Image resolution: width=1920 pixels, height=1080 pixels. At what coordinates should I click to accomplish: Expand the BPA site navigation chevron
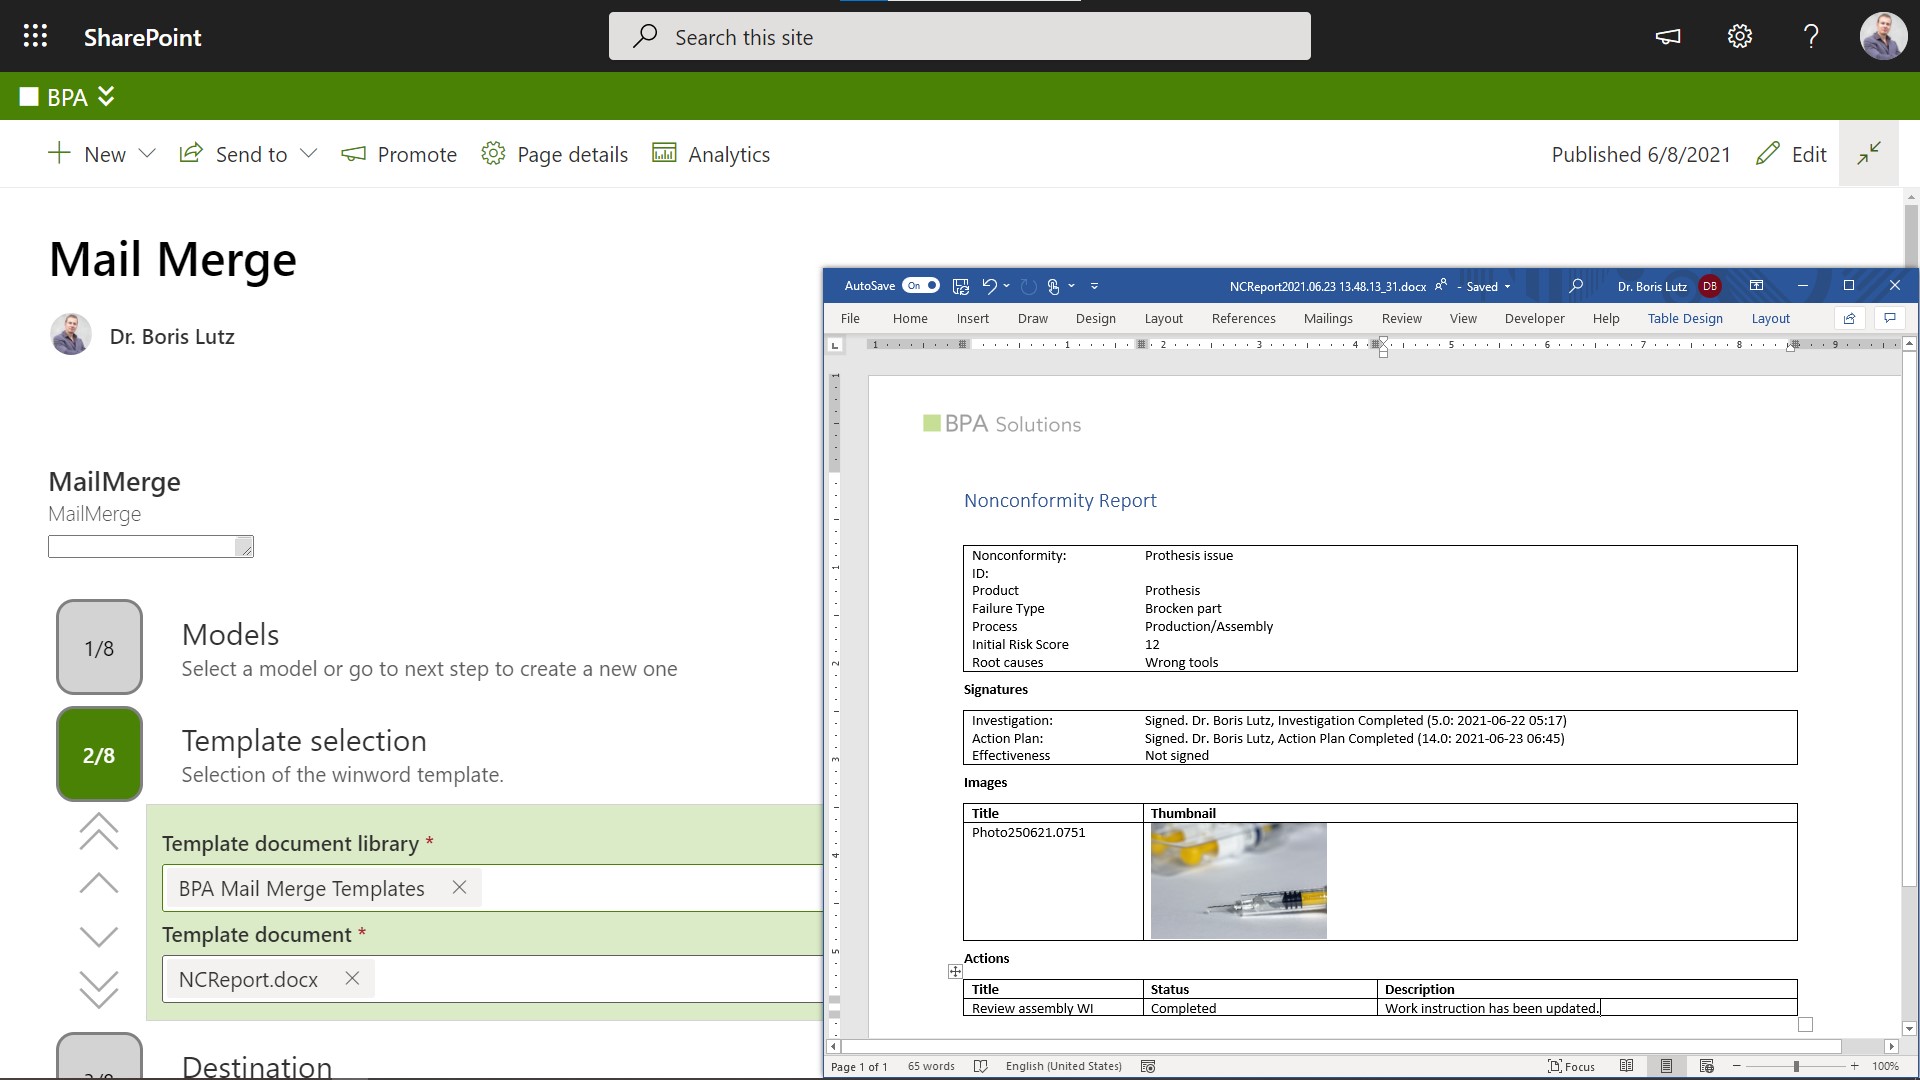coord(106,96)
